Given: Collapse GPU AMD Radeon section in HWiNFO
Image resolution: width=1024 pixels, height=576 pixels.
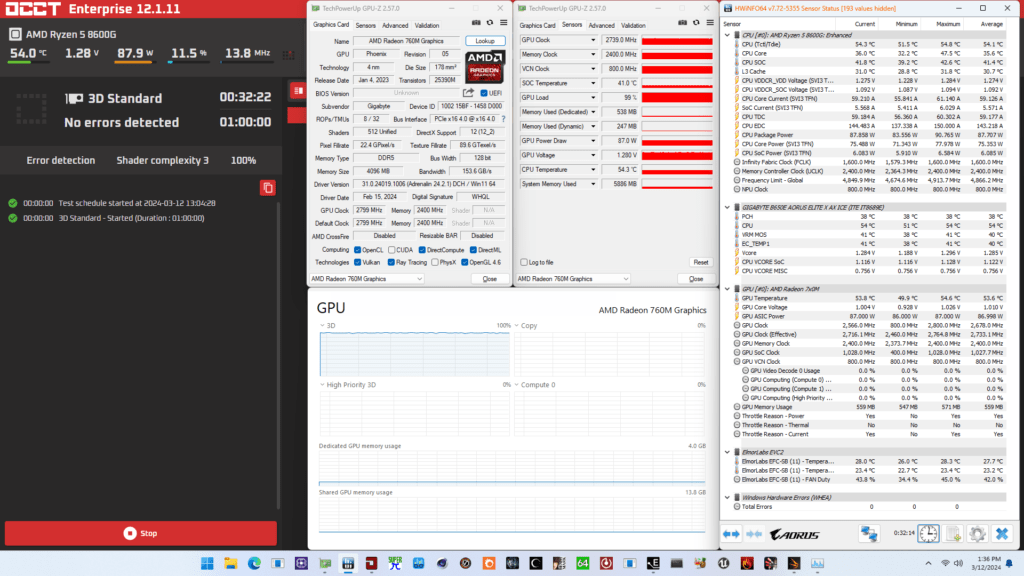Looking at the screenshot, I should pyautogui.click(x=728, y=289).
